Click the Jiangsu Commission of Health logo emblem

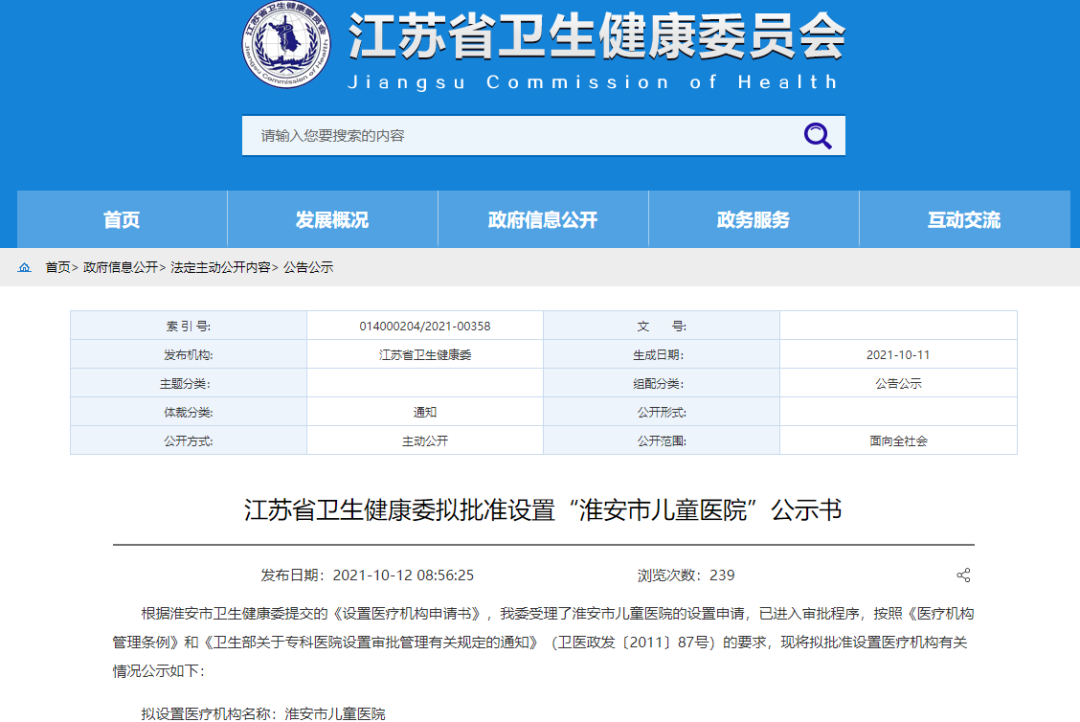(286, 45)
